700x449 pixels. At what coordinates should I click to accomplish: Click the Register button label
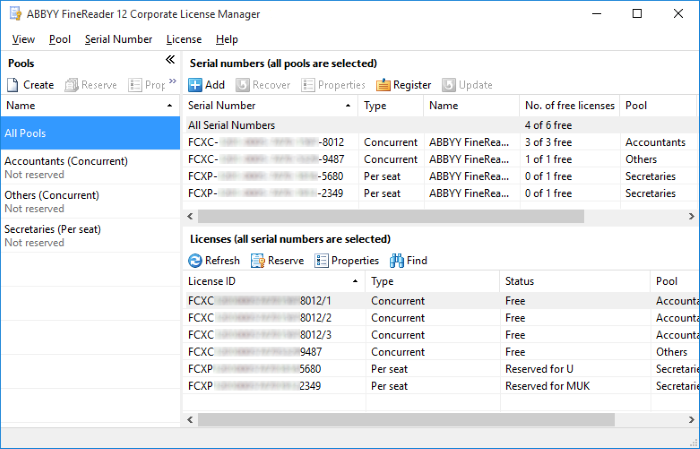(412, 85)
